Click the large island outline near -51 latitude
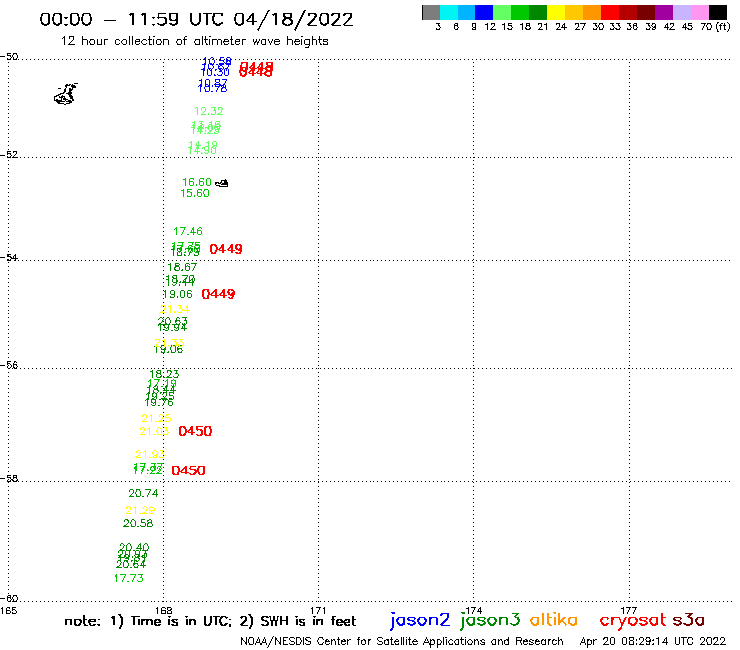The image size is (740, 650). point(66,93)
